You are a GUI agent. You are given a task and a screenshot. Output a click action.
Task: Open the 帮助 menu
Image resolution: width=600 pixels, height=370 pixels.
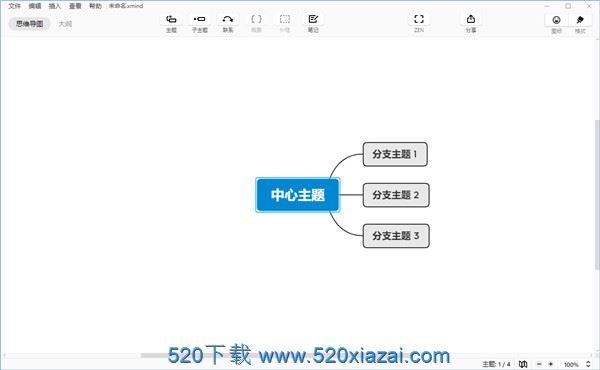click(96, 6)
